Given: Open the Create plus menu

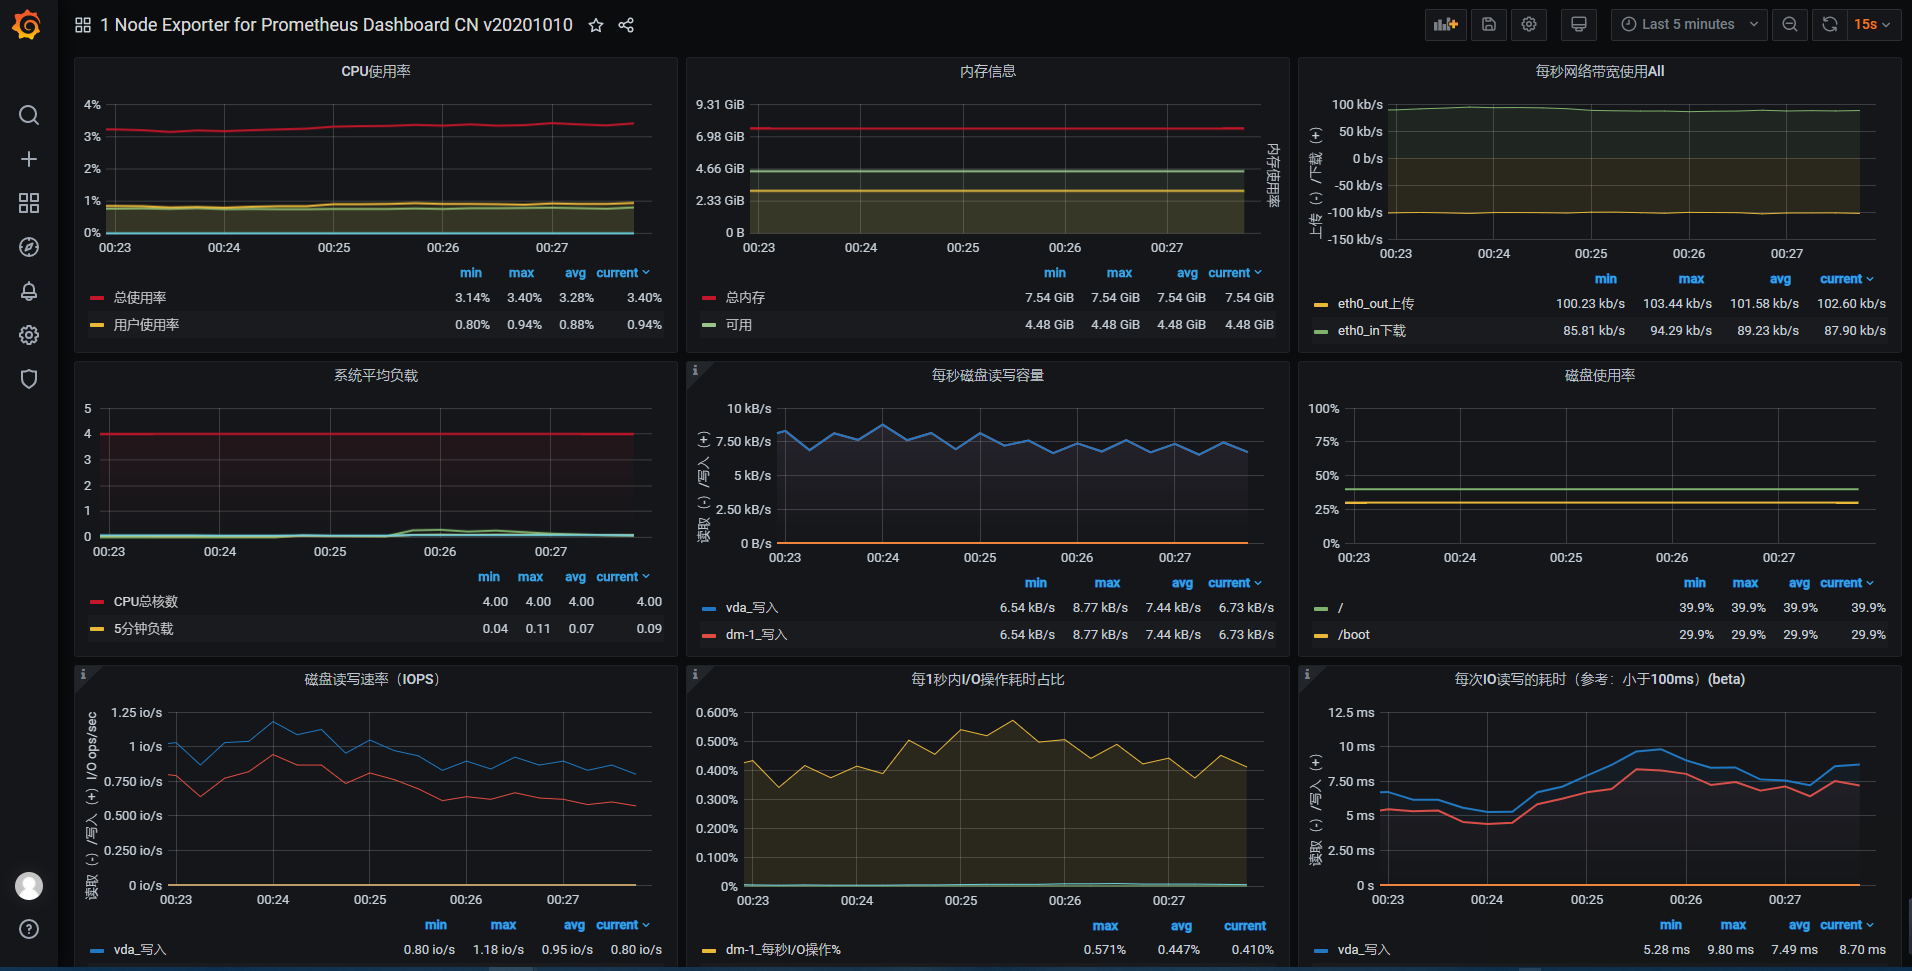Looking at the screenshot, I should (x=29, y=159).
